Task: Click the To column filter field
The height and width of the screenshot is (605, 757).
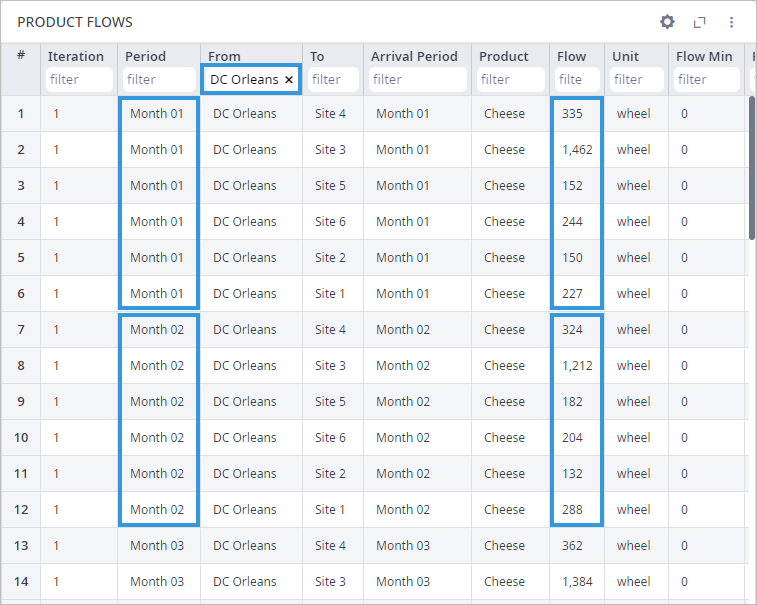Action: [333, 79]
